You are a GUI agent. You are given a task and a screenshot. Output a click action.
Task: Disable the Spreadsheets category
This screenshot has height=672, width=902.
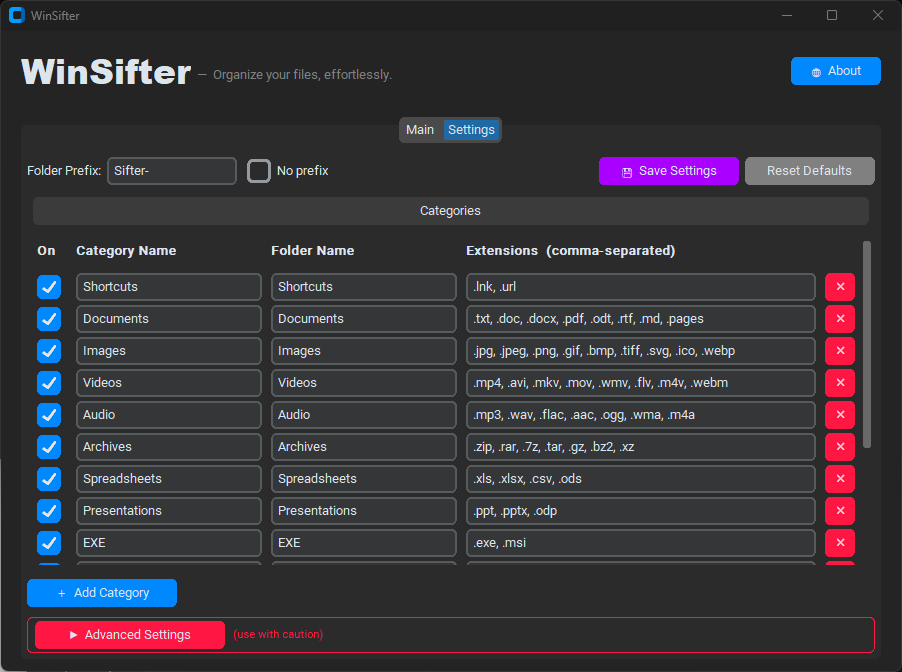pos(49,479)
